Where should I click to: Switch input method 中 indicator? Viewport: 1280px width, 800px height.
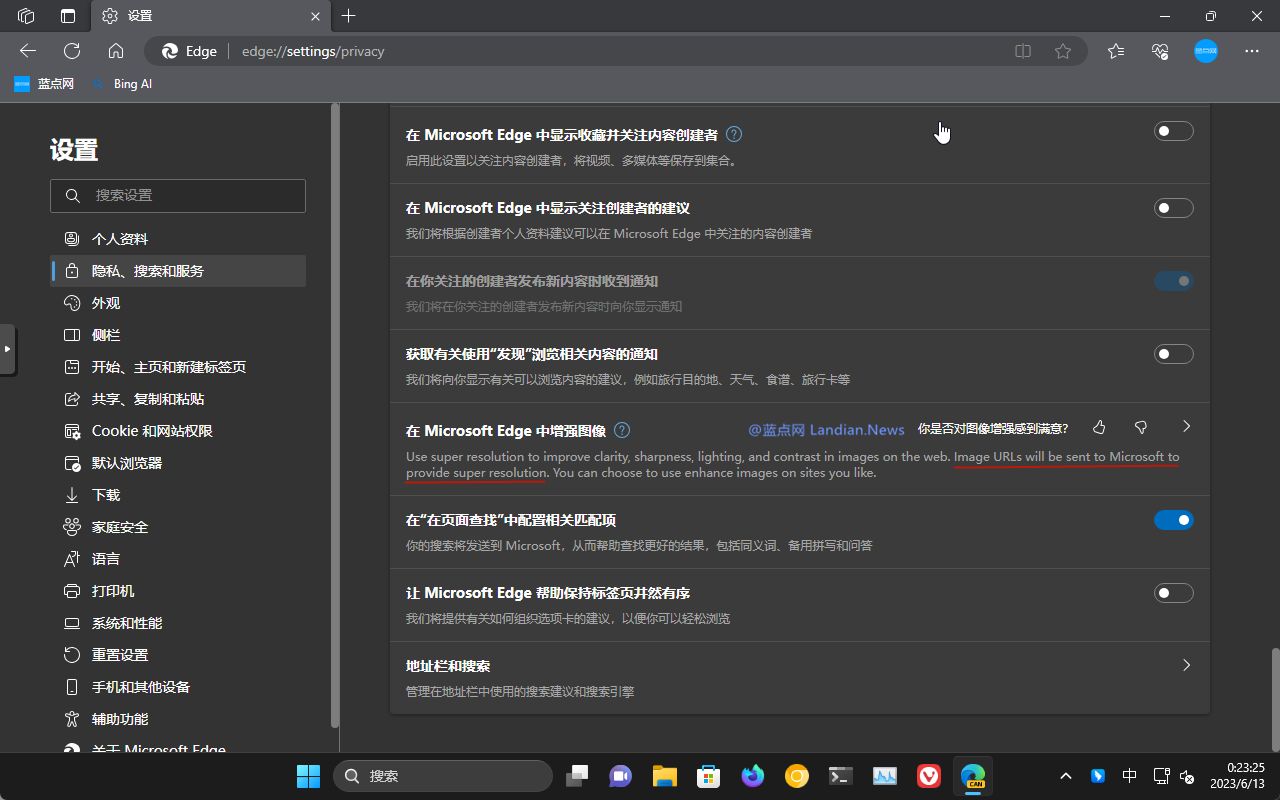pos(1129,776)
